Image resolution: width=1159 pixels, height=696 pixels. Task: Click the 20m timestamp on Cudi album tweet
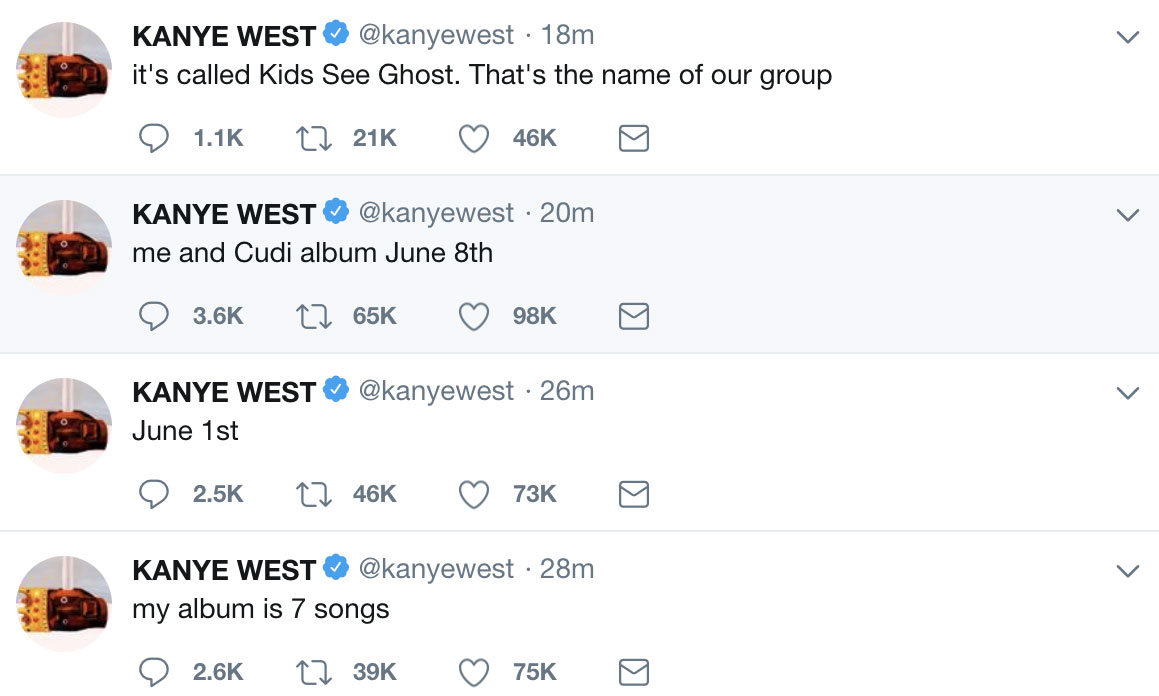coord(567,214)
